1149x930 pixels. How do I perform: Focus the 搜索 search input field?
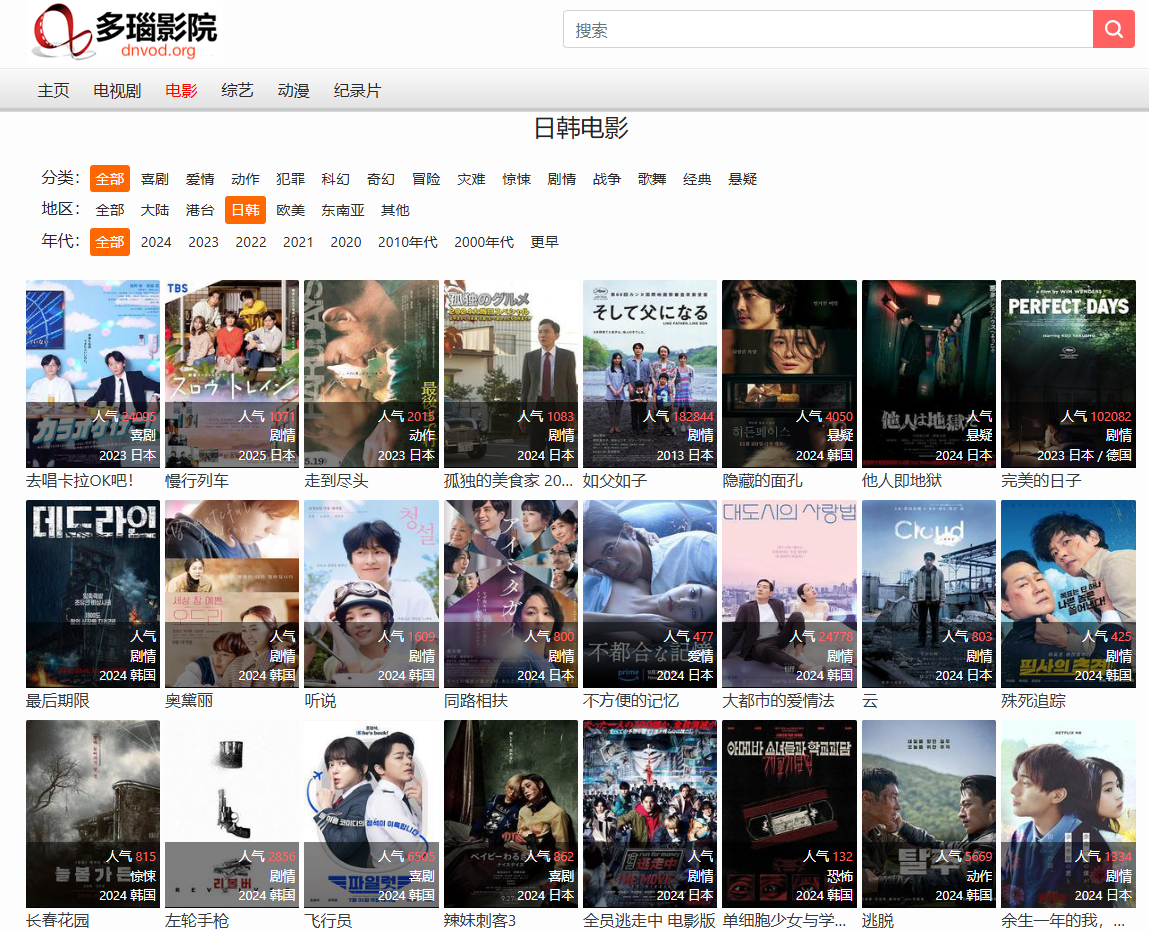pos(828,29)
